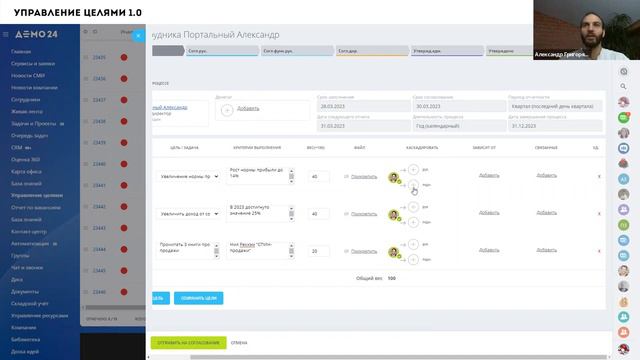Click the weight field showing 20

pyautogui.click(x=318, y=251)
